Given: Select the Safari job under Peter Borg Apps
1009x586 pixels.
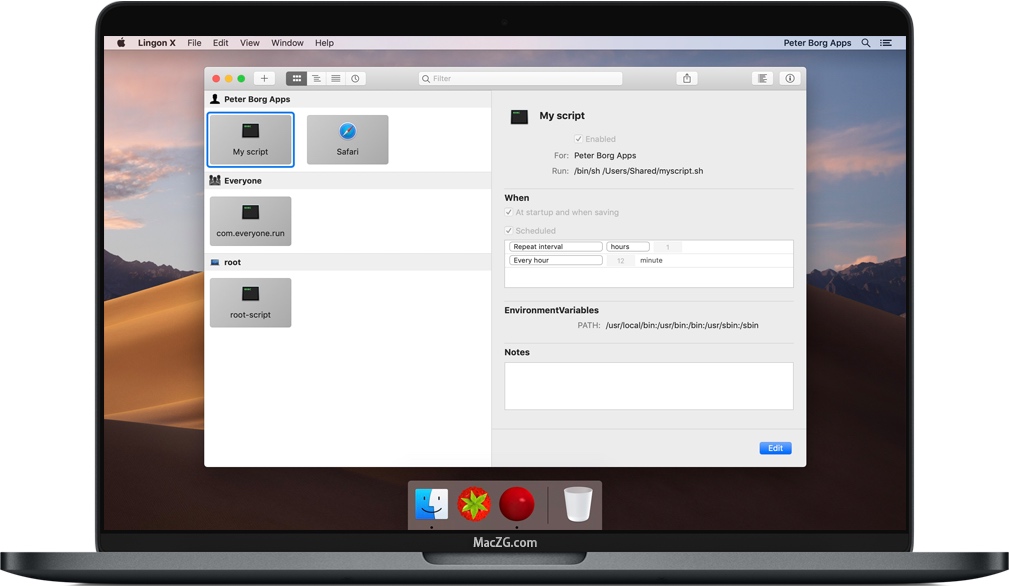Looking at the screenshot, I should coord(348,139).
